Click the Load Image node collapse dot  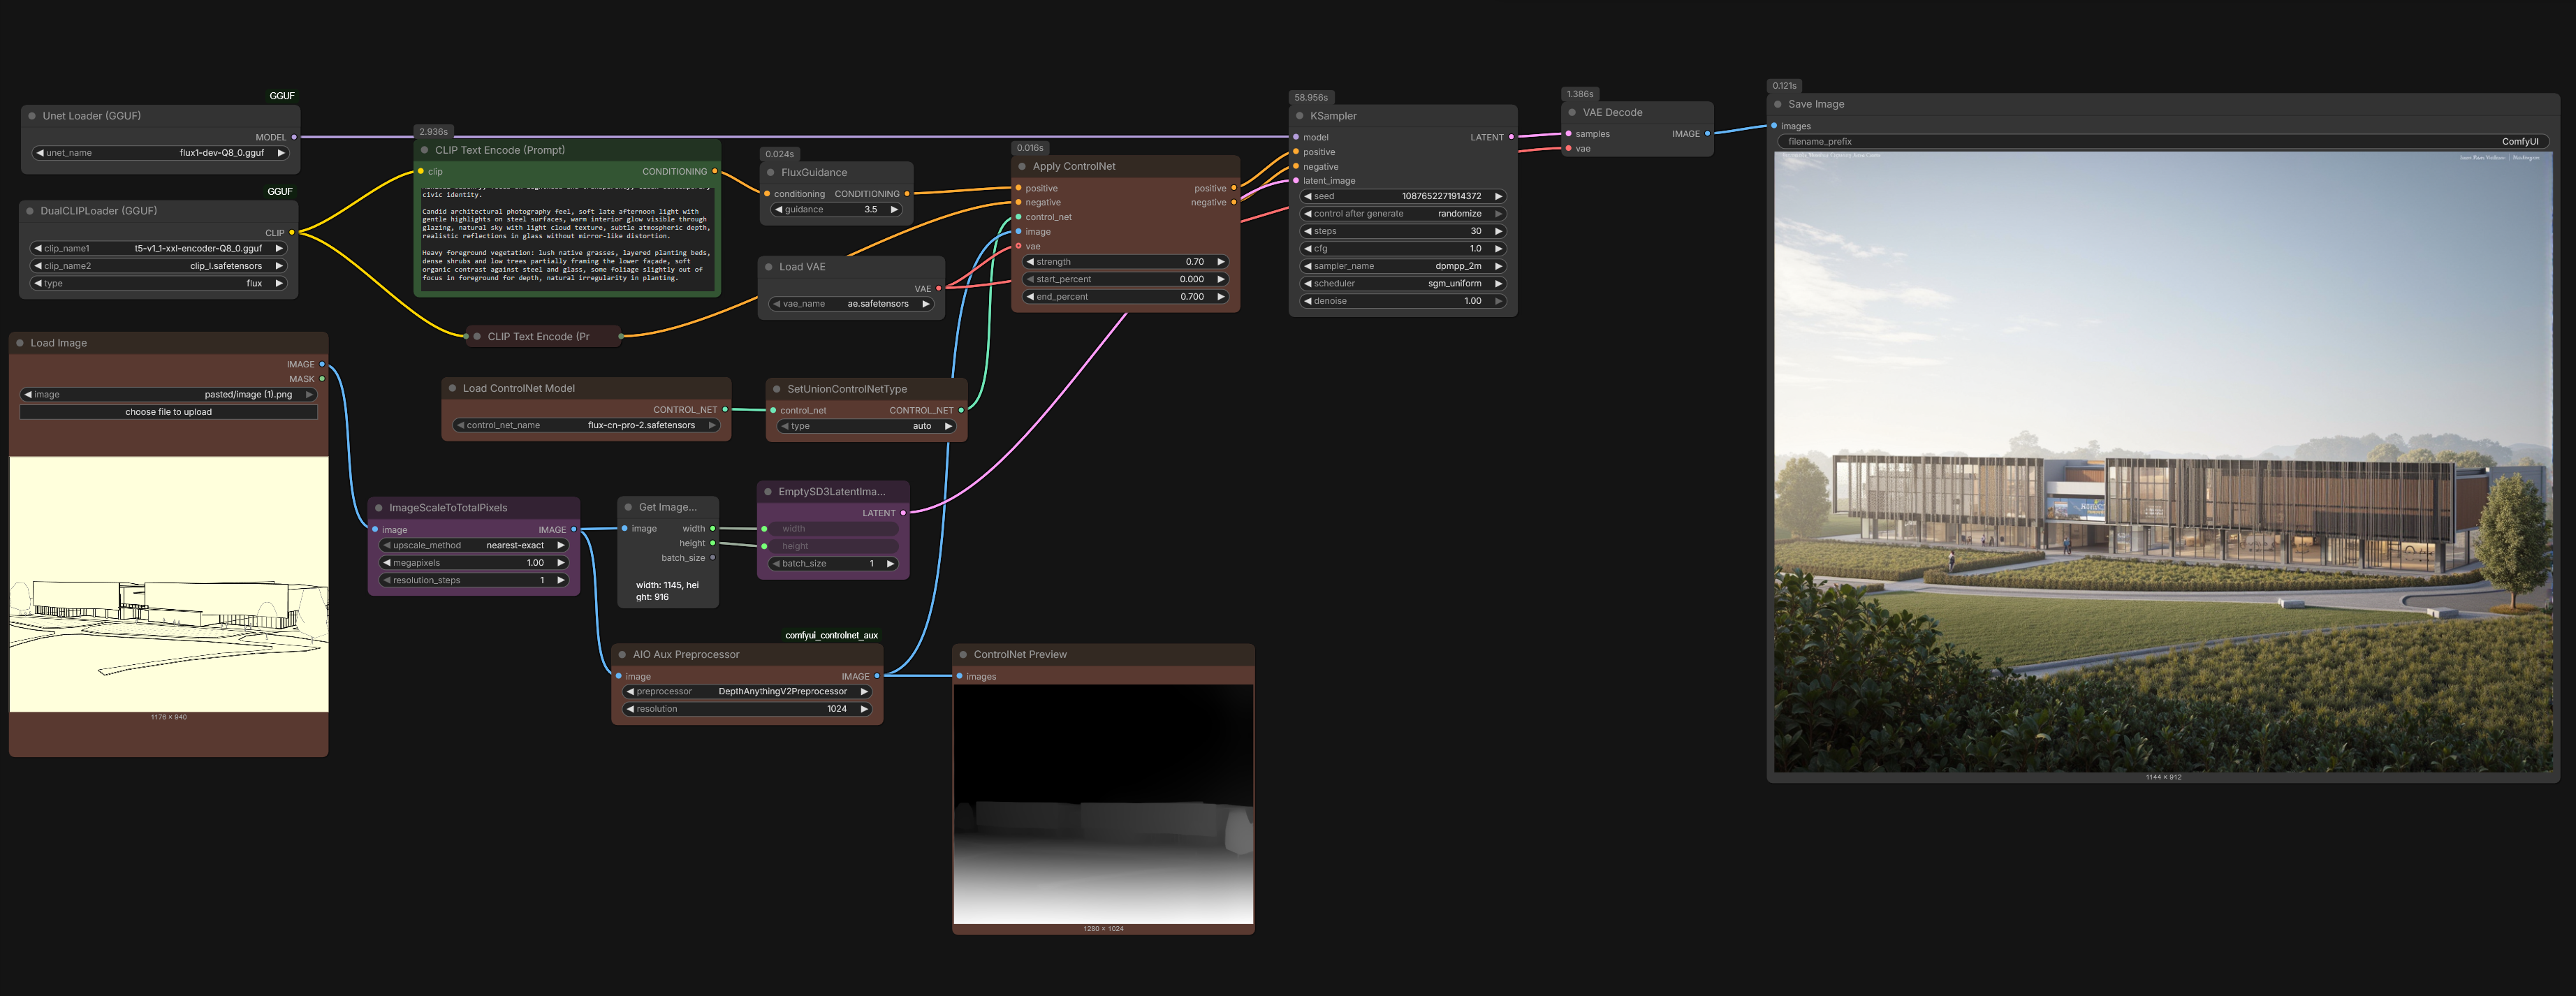click(x=20, y=343)
